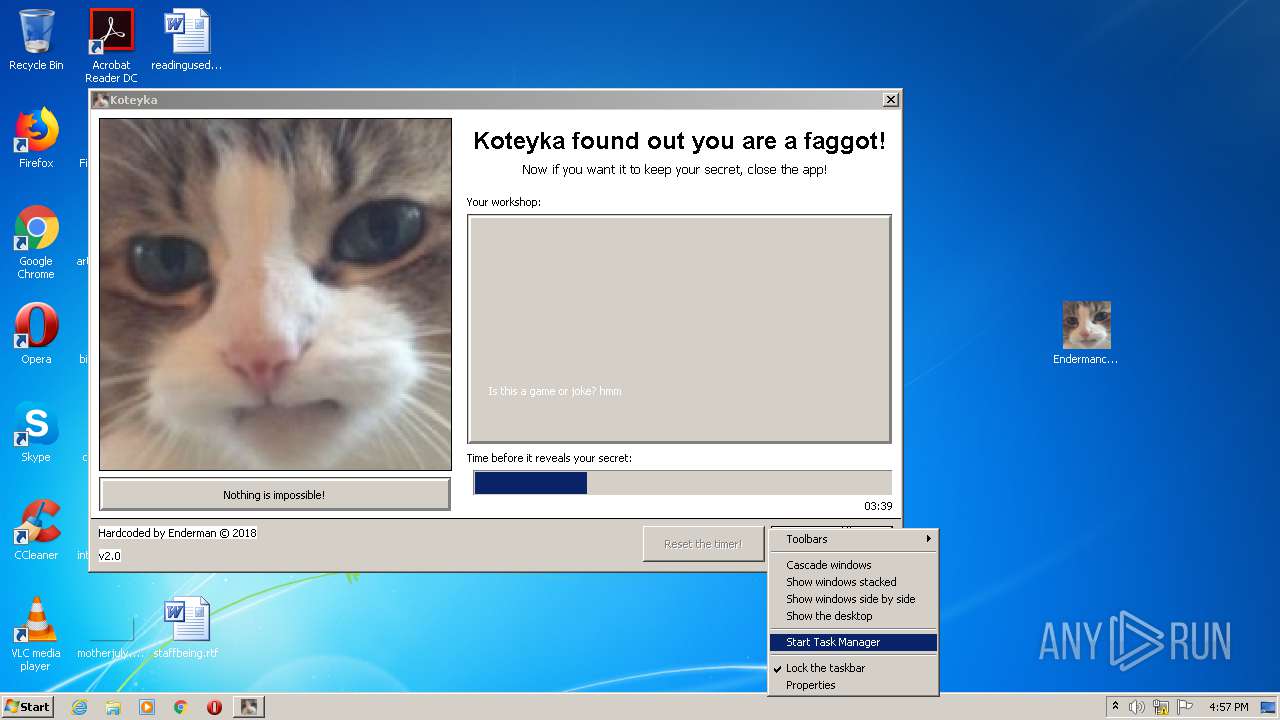Click 'Now if you want it to keep your secret' text
This screenshot has width=1280, height=720.
pyautogui.click(x=674, y=170)
